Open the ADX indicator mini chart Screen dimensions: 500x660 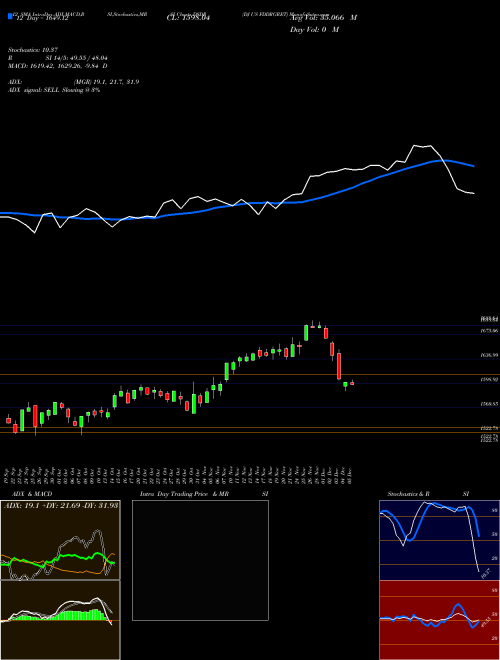tap(60, 540)
